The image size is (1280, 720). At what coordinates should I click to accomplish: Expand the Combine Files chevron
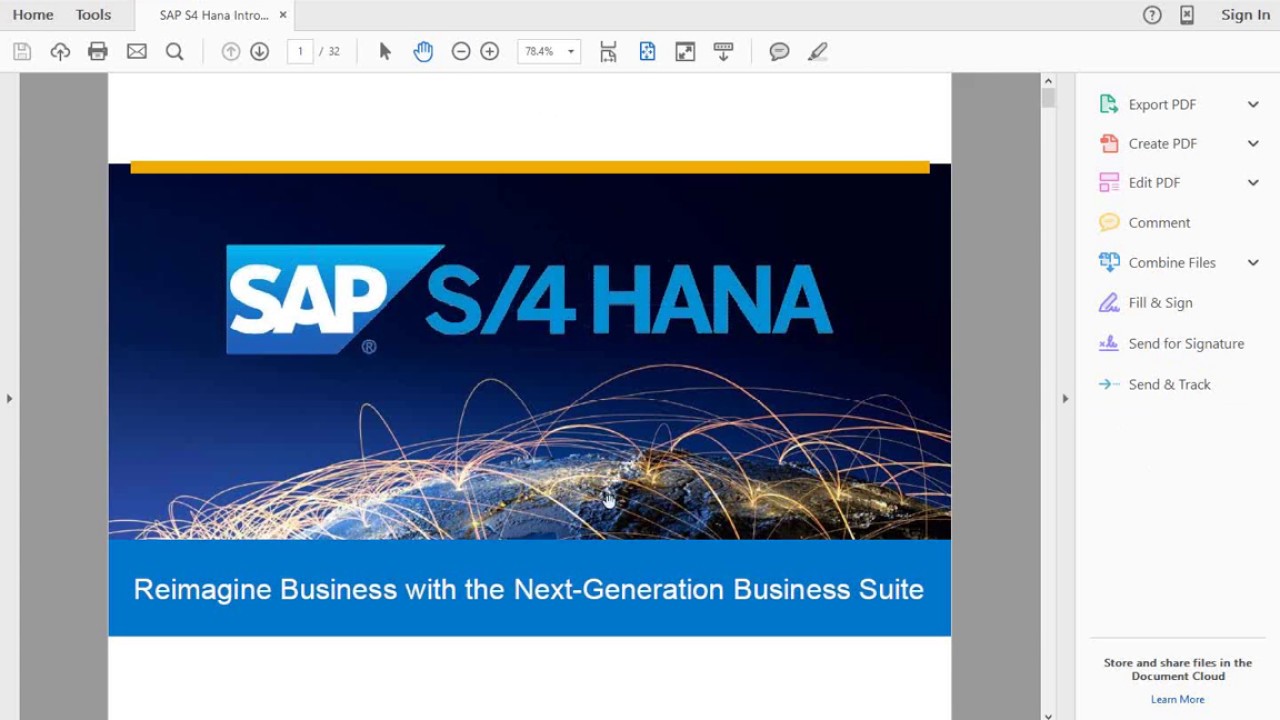(1253, 262)
